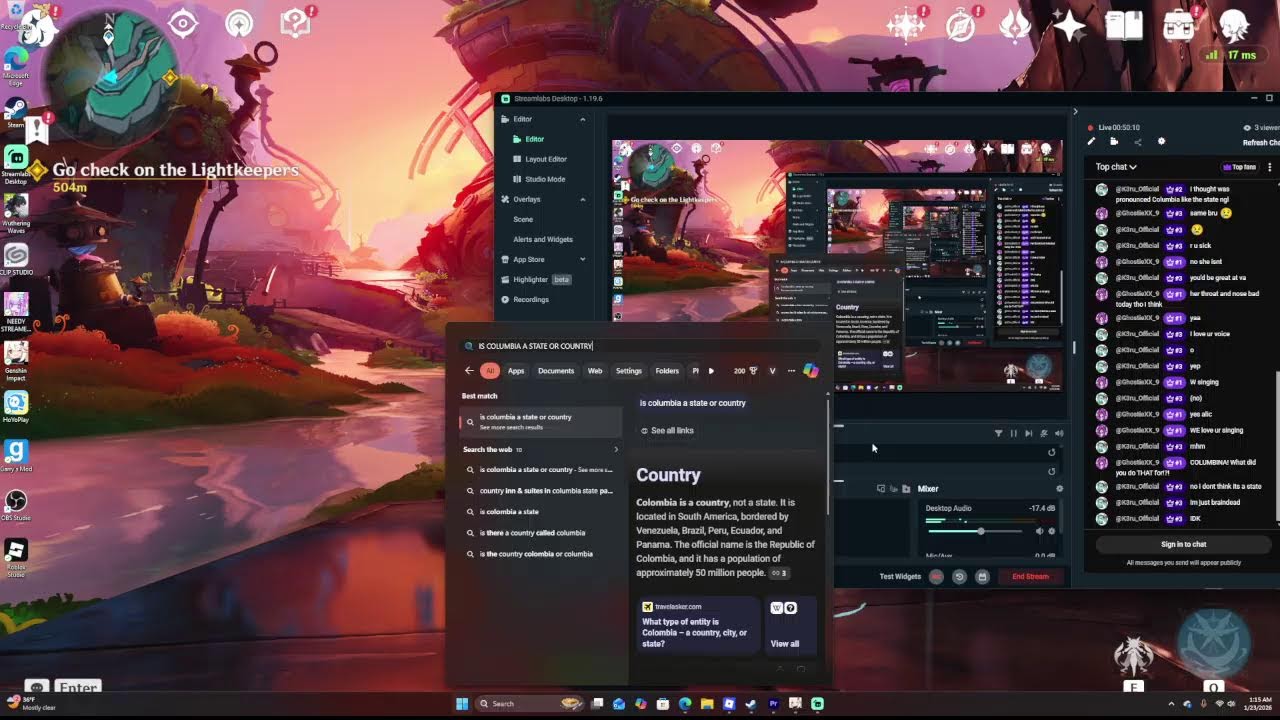Click the See all links link

point(667,431)
